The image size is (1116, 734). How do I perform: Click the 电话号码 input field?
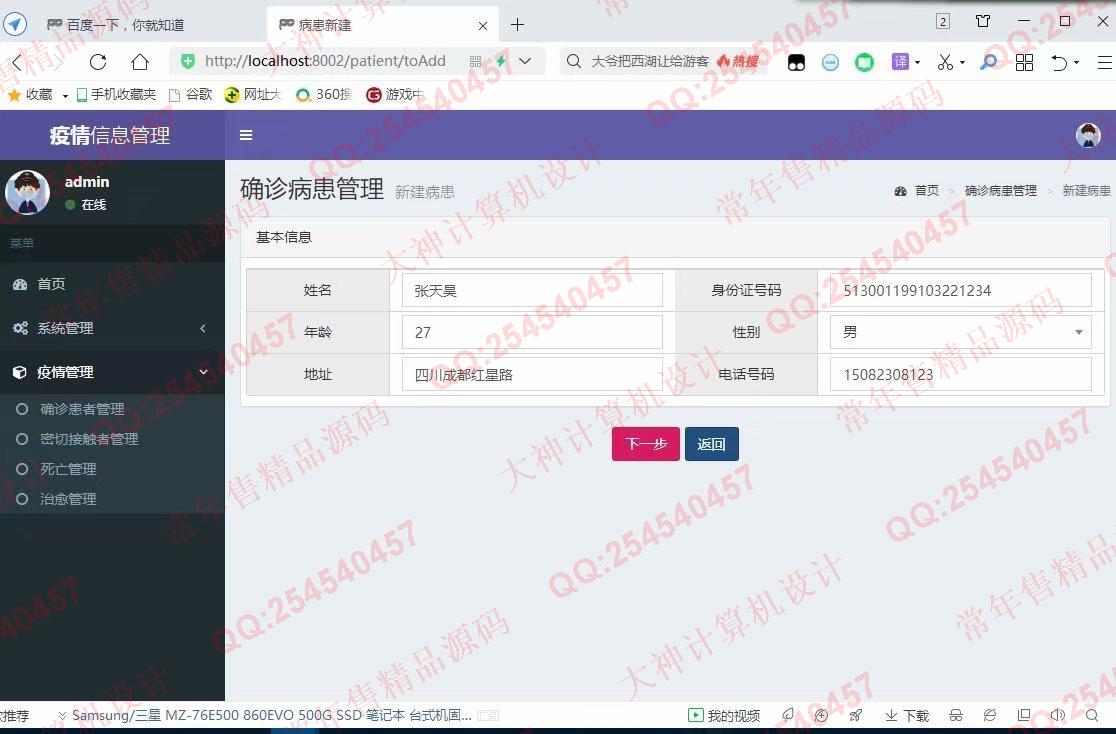[961, 374]
